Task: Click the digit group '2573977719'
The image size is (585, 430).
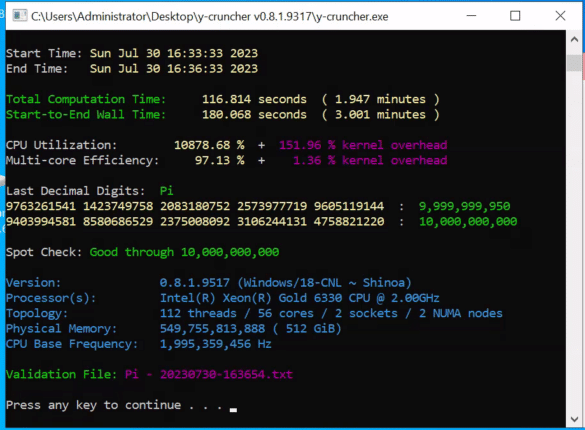Action: 272,206
